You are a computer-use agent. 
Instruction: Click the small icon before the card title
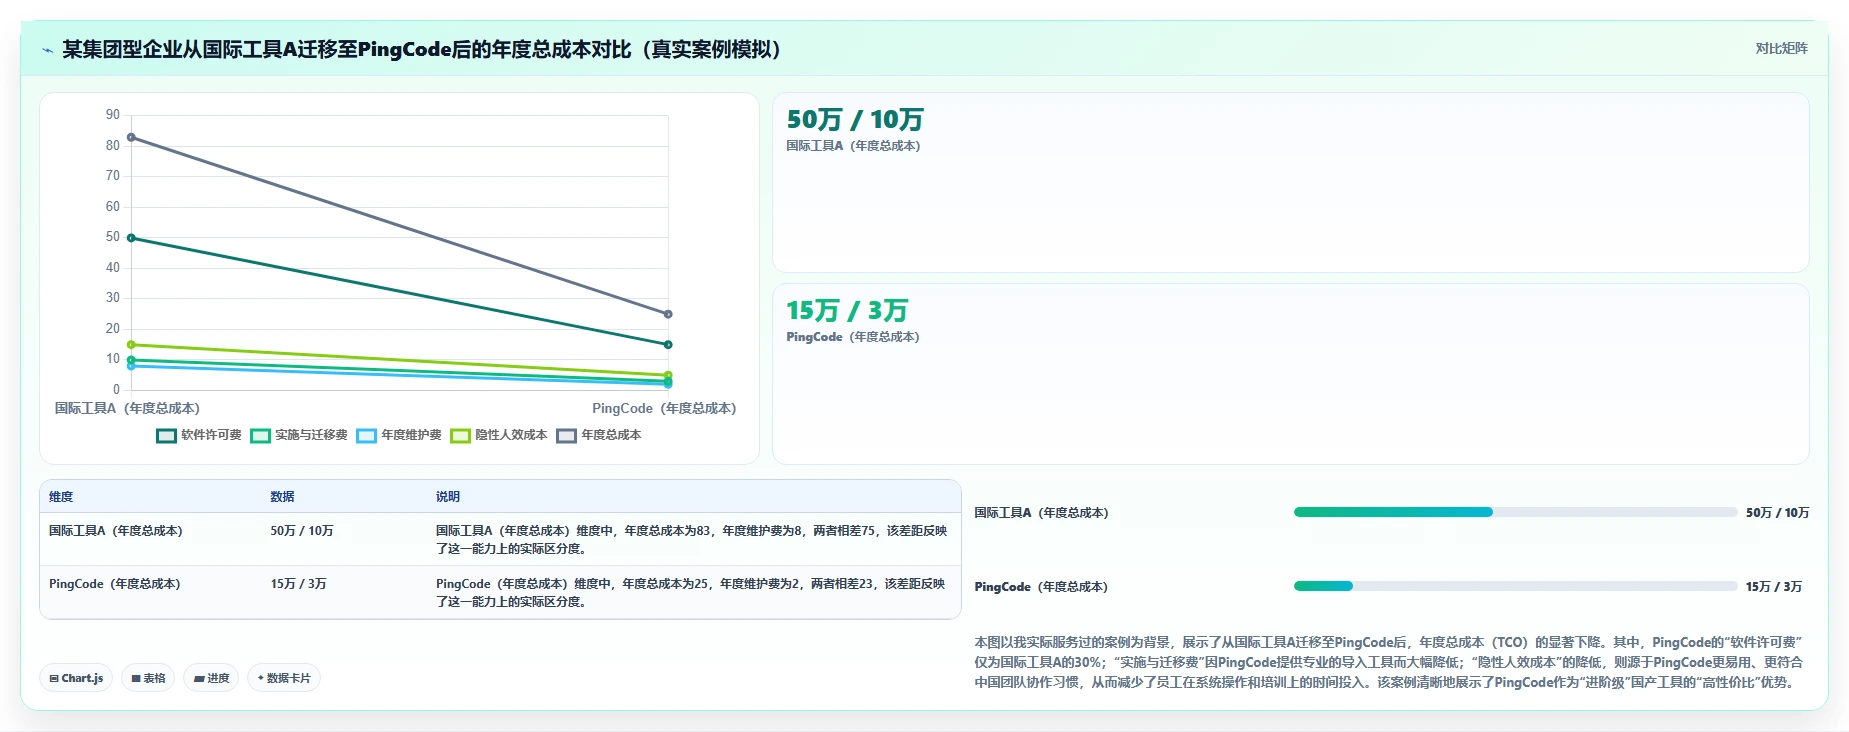[x=47, y=50]
